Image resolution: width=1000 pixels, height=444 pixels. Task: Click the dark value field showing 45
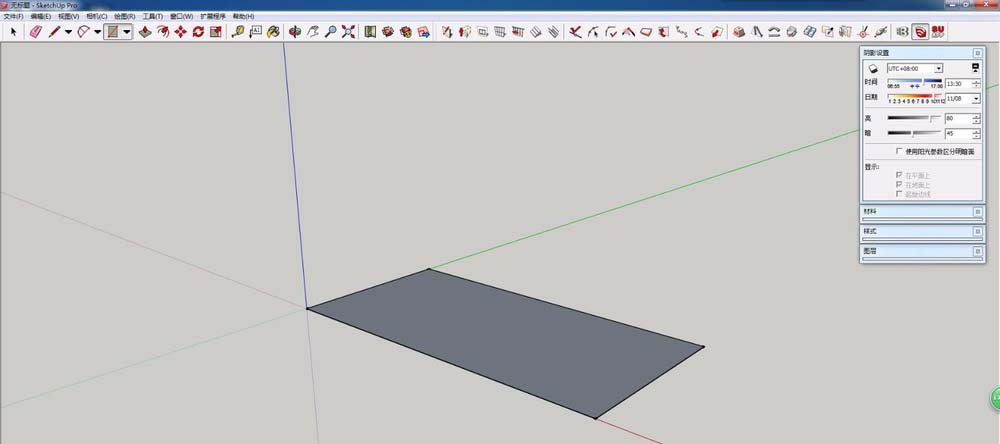(x=959, y=133)
